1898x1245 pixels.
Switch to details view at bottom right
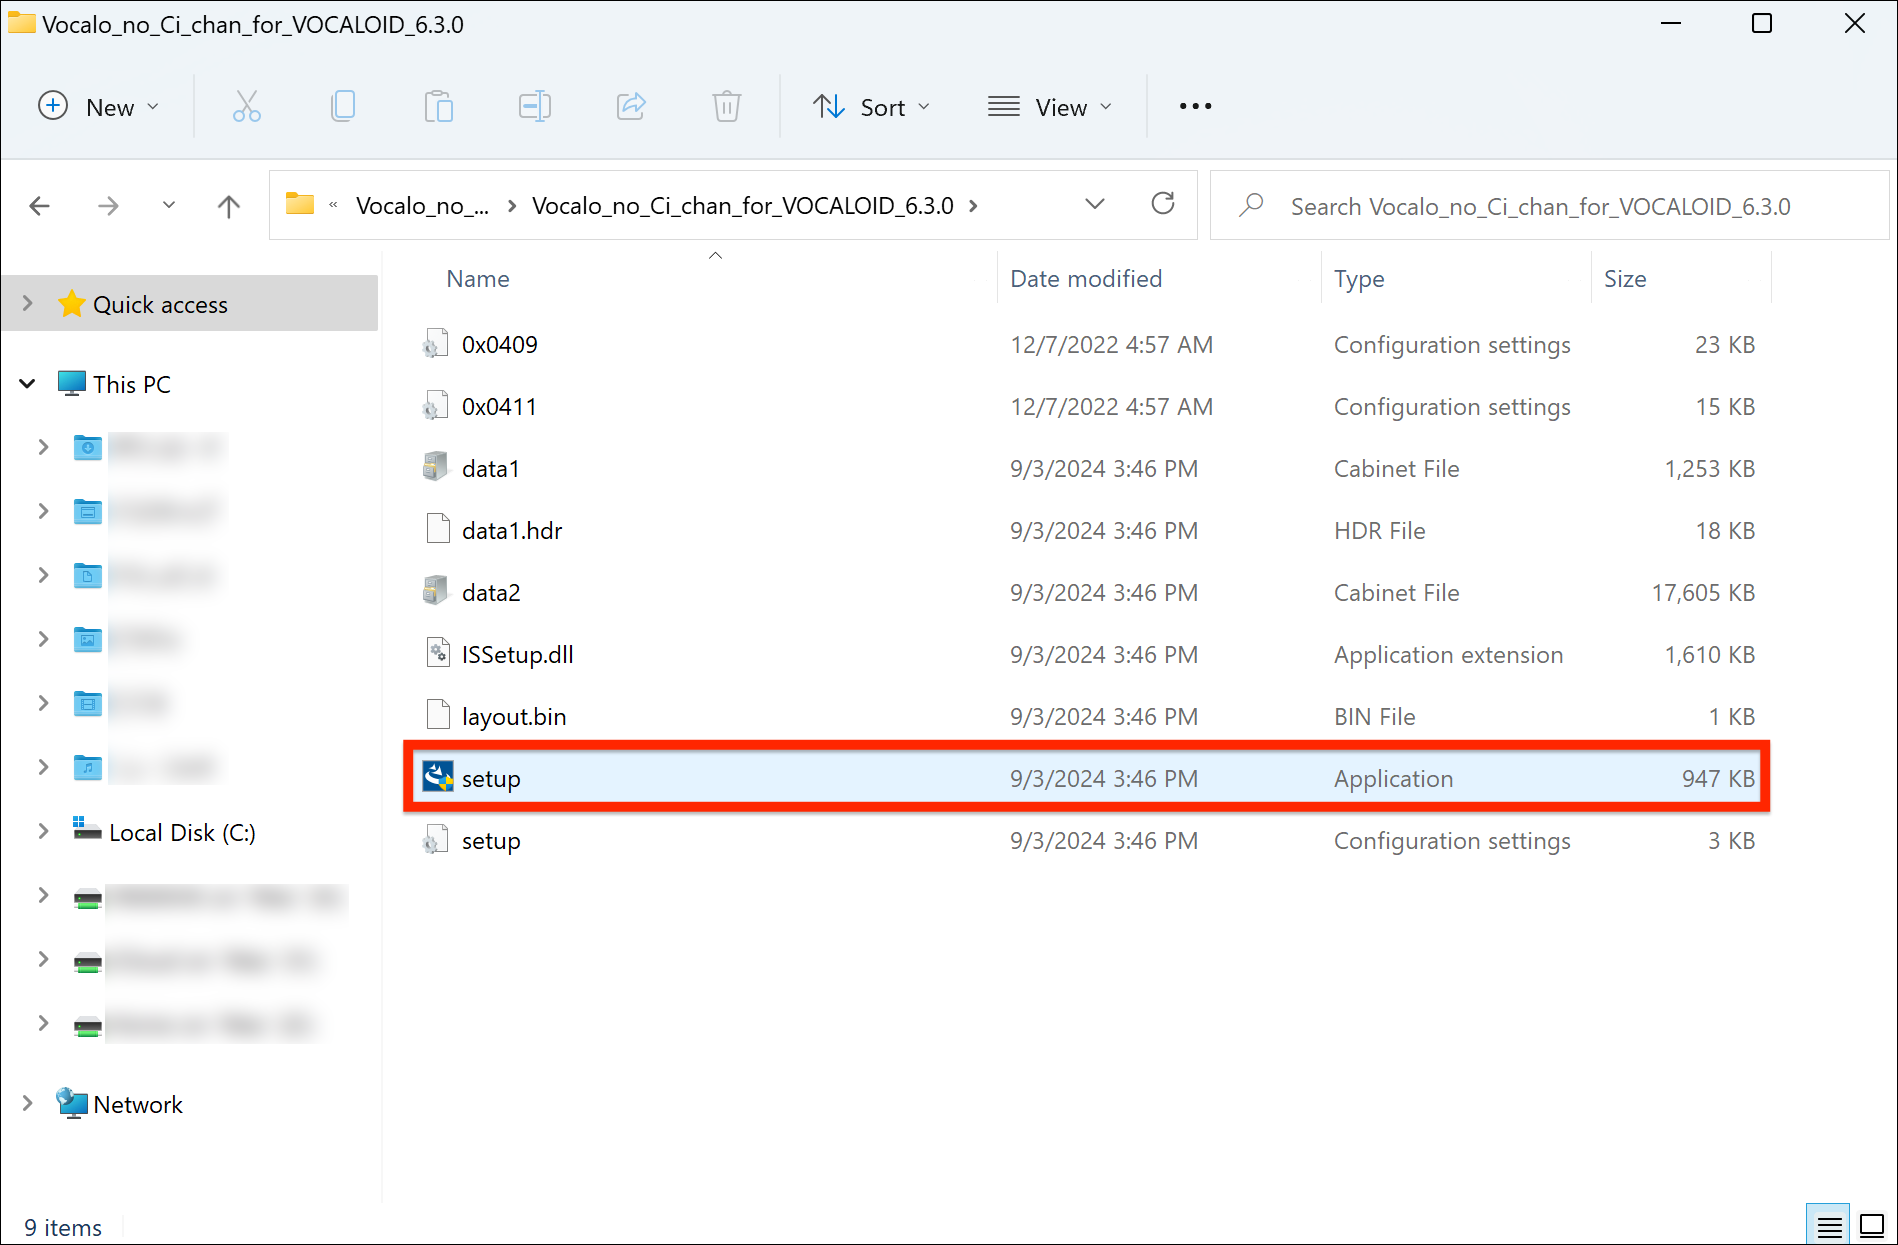point(1829,1224)
